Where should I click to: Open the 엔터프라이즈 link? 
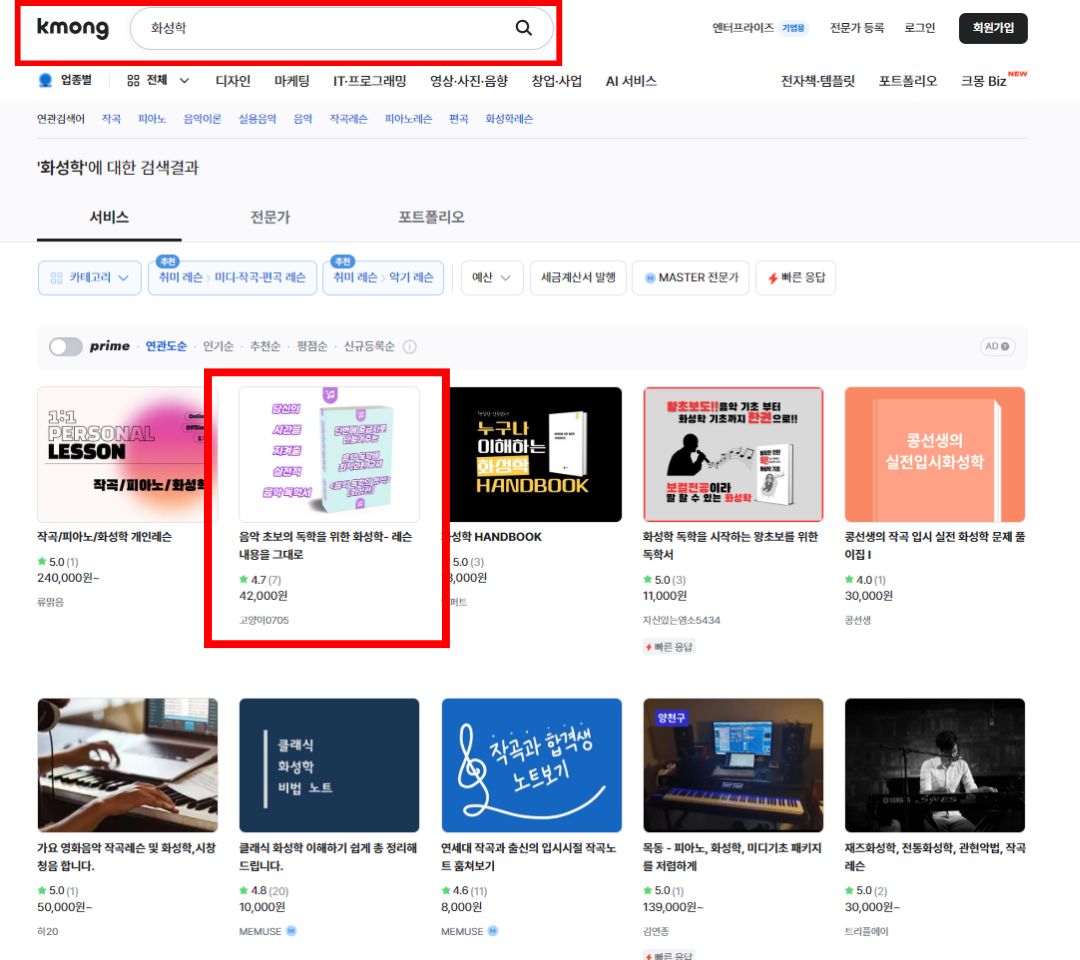[742, 28]
